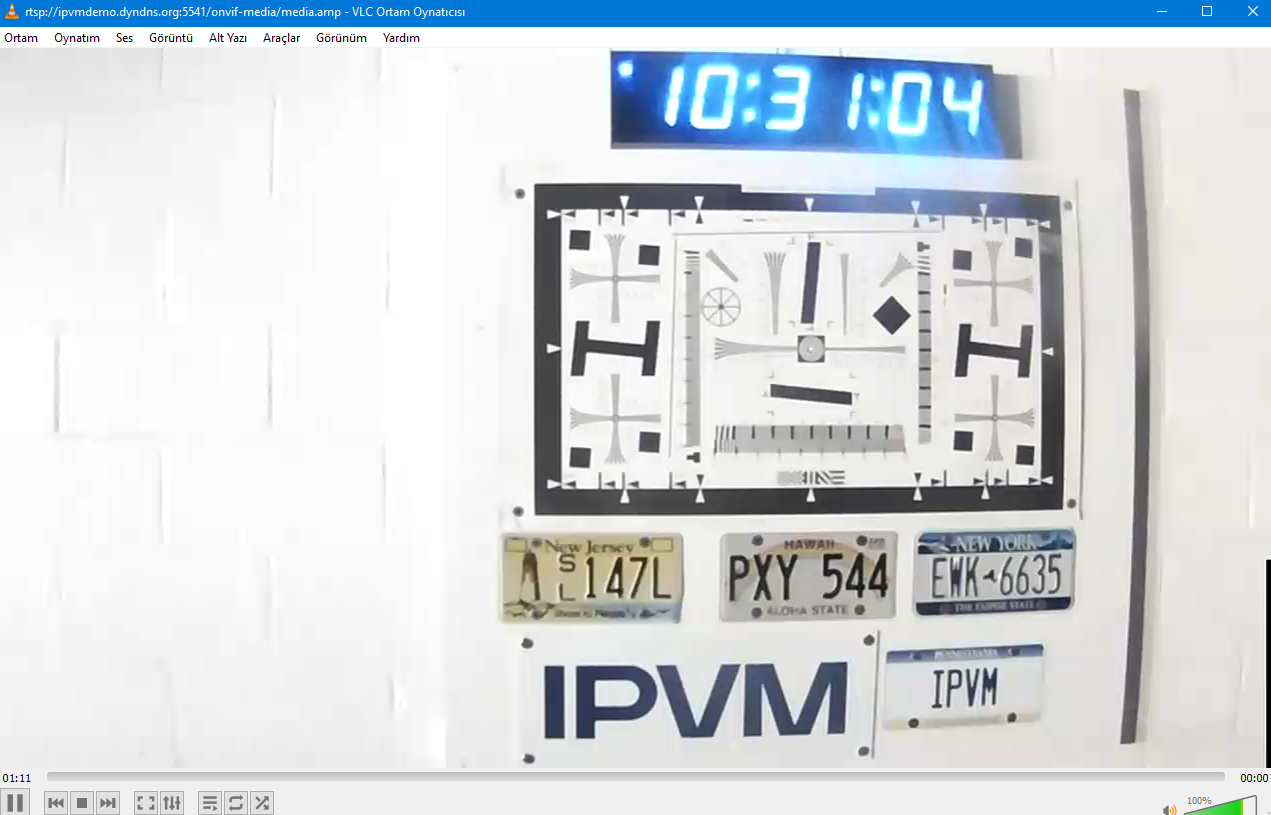This screenshot has width=1271, height=815.
Task: Pause the video playback
Action: pos(15,802)
